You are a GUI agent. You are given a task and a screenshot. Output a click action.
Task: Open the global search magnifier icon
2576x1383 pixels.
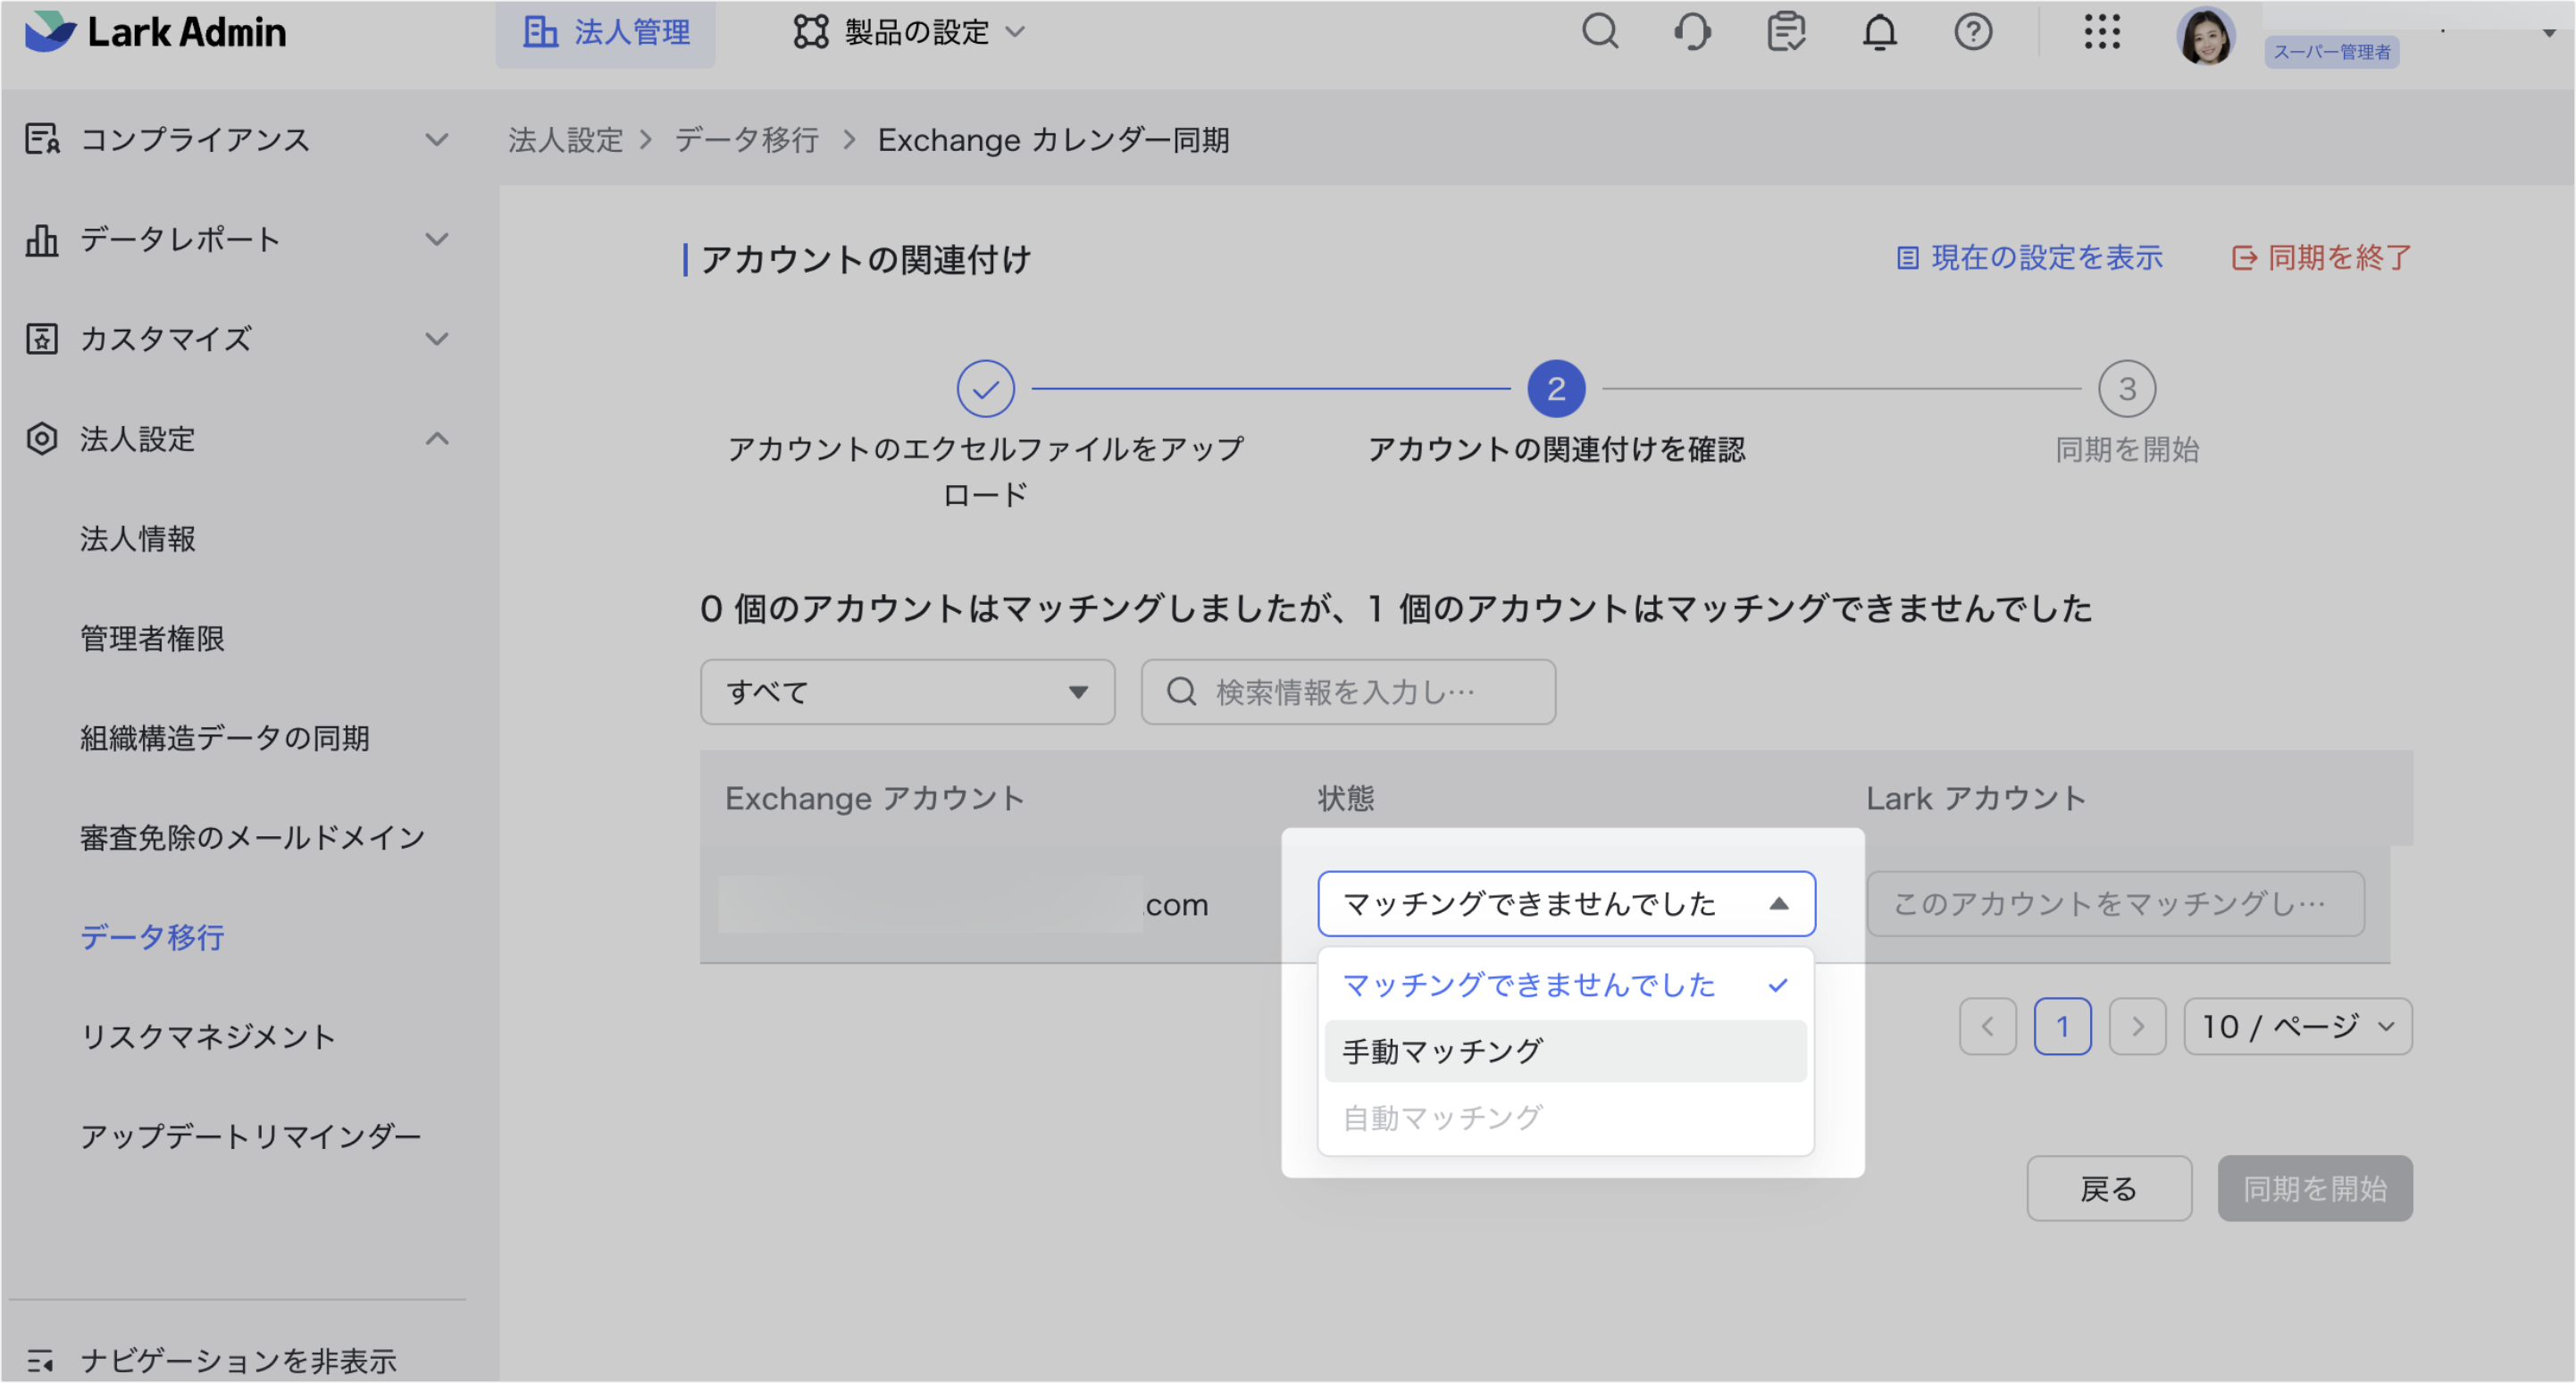coord(1600,32)
